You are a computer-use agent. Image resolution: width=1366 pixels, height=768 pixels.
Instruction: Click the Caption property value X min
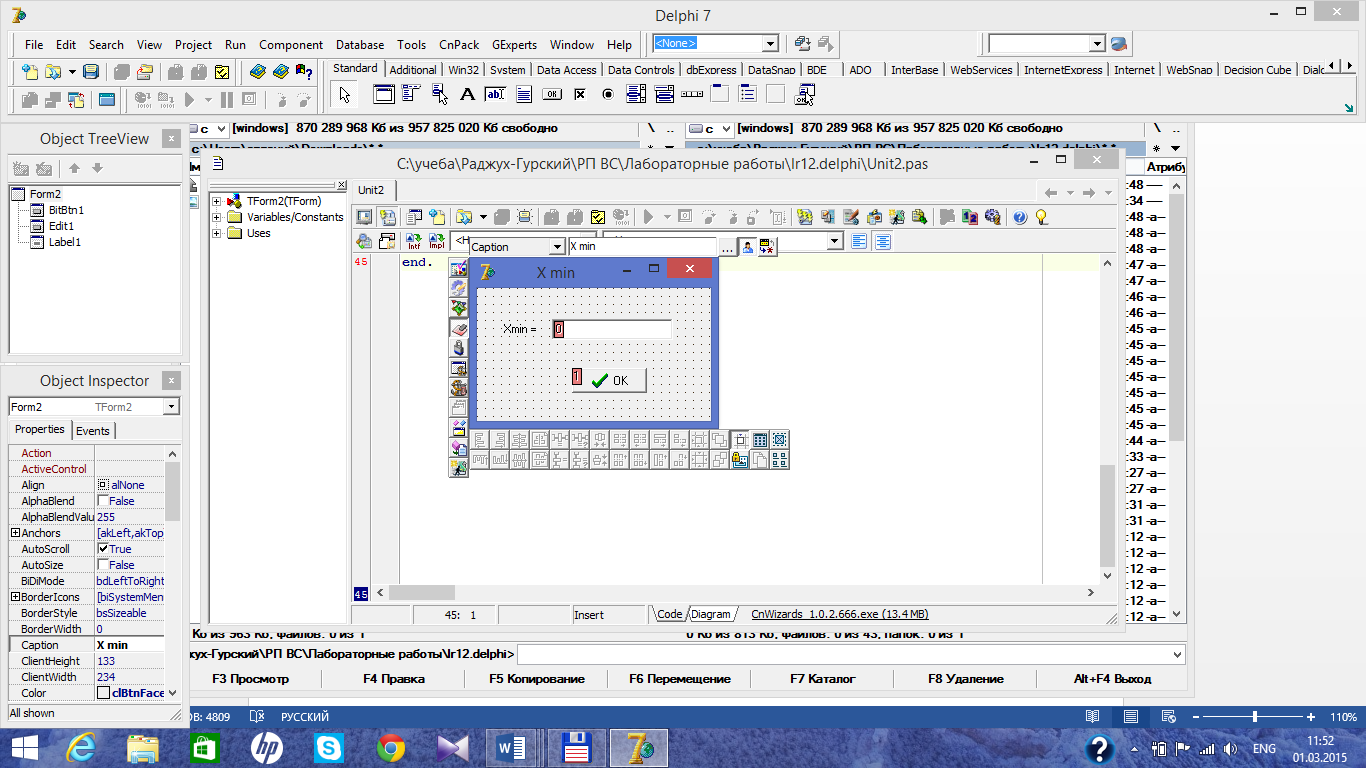(130, 645)
